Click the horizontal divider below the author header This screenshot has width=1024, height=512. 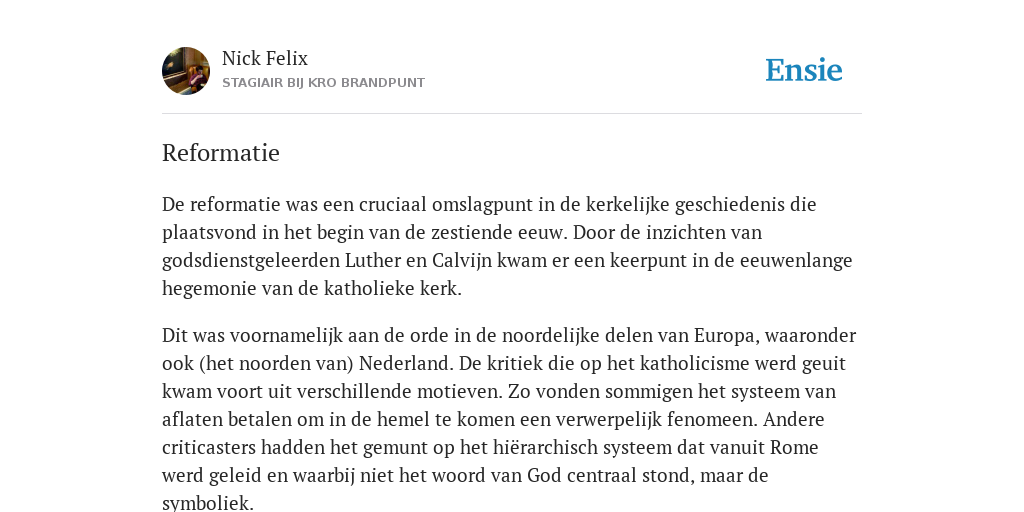(x=512, y=114)
